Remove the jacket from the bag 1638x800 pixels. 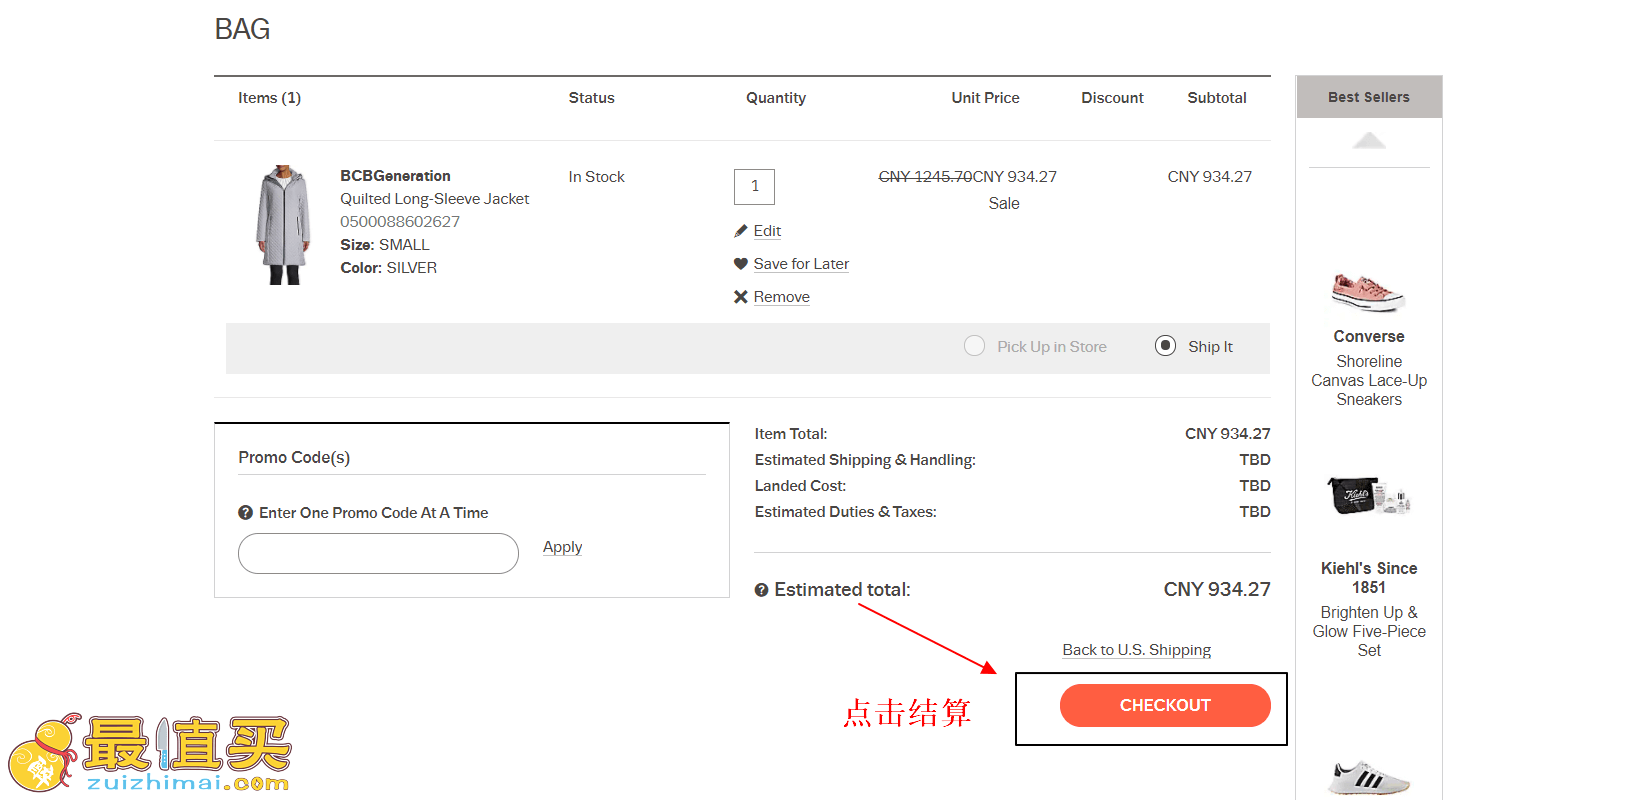[782, 297]
